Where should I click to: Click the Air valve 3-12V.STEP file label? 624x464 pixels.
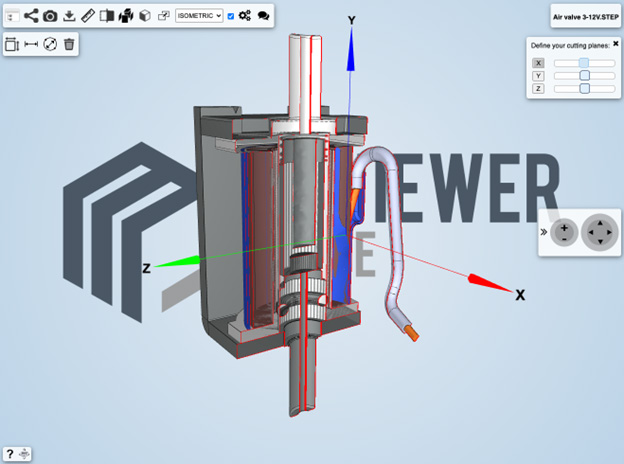tap(584, 17)
